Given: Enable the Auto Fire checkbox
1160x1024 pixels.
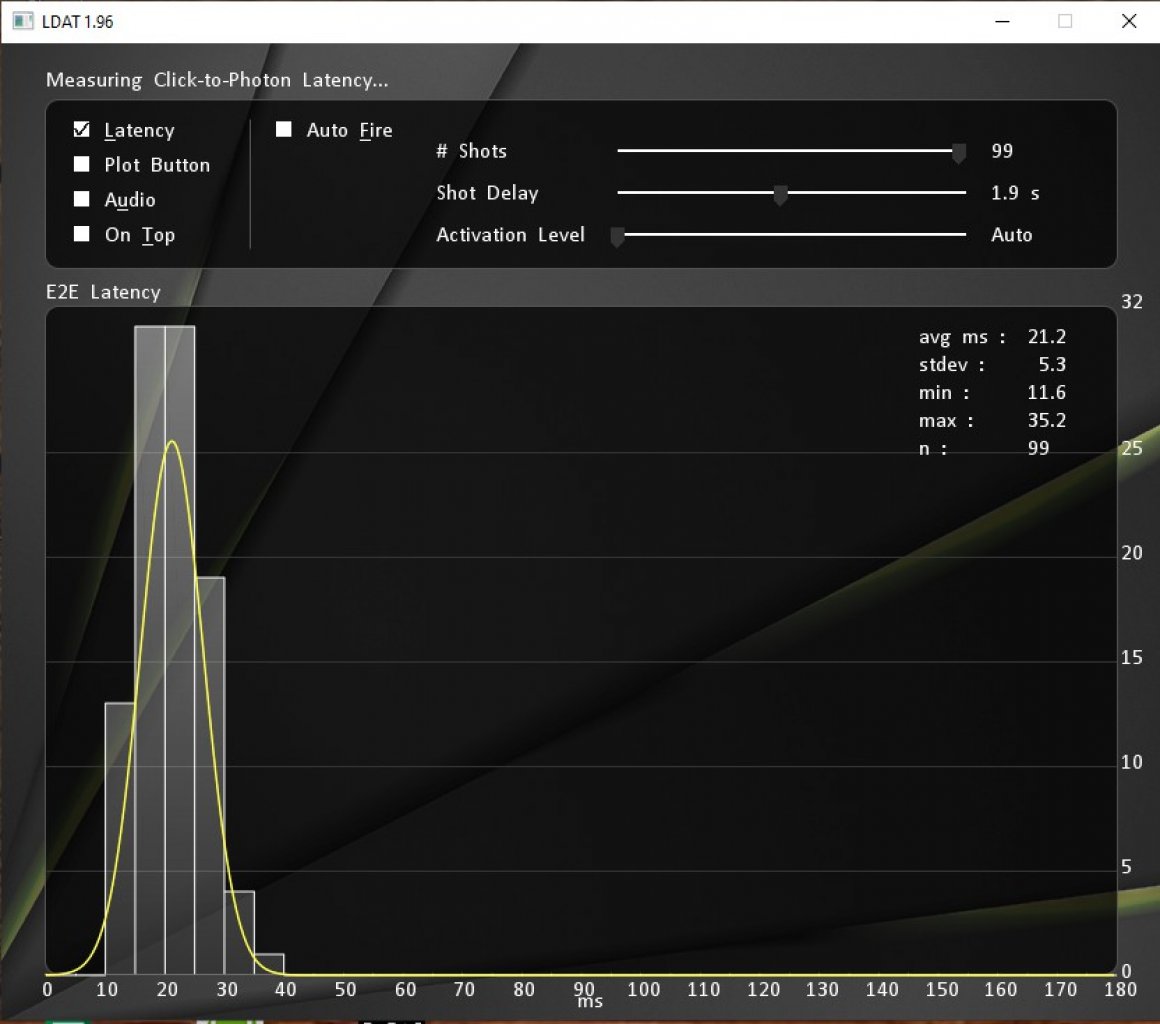Looking at the screenshot, I should click(x=283, y=129).
